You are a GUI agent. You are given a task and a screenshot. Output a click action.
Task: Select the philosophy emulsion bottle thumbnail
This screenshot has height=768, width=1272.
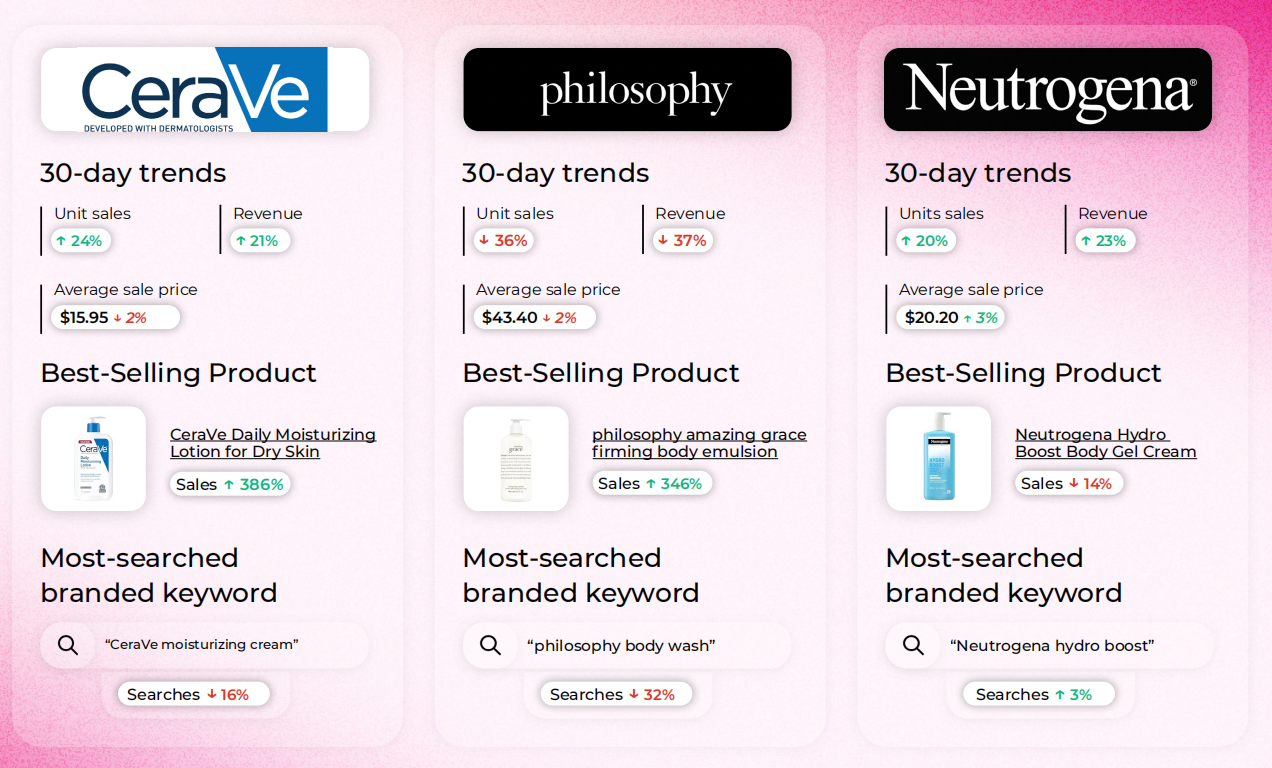coord(516,459)
